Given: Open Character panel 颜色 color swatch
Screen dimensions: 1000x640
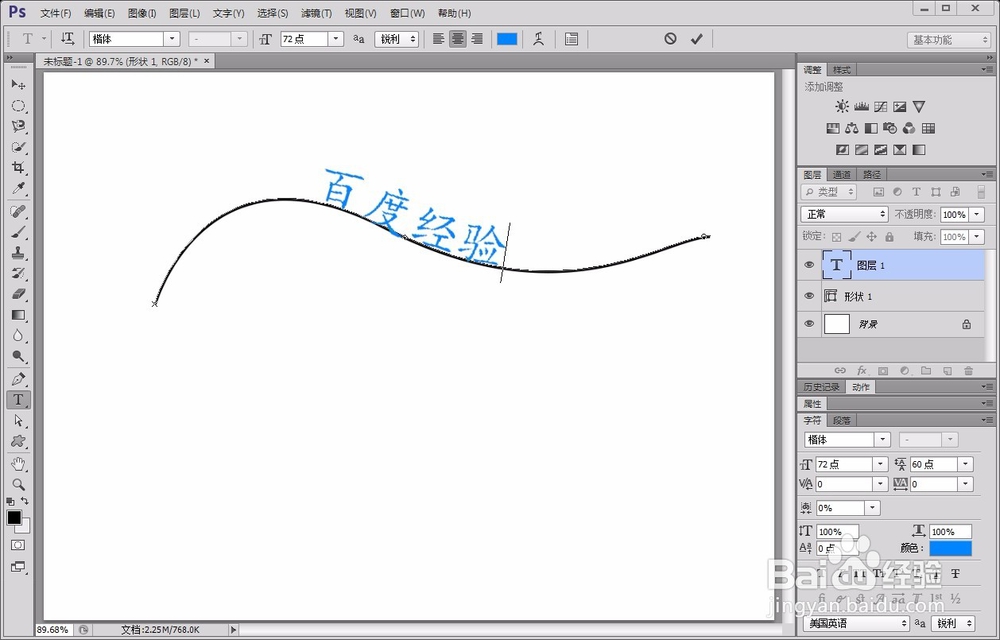Looking at the screenshot, I should tap(950, 548).
